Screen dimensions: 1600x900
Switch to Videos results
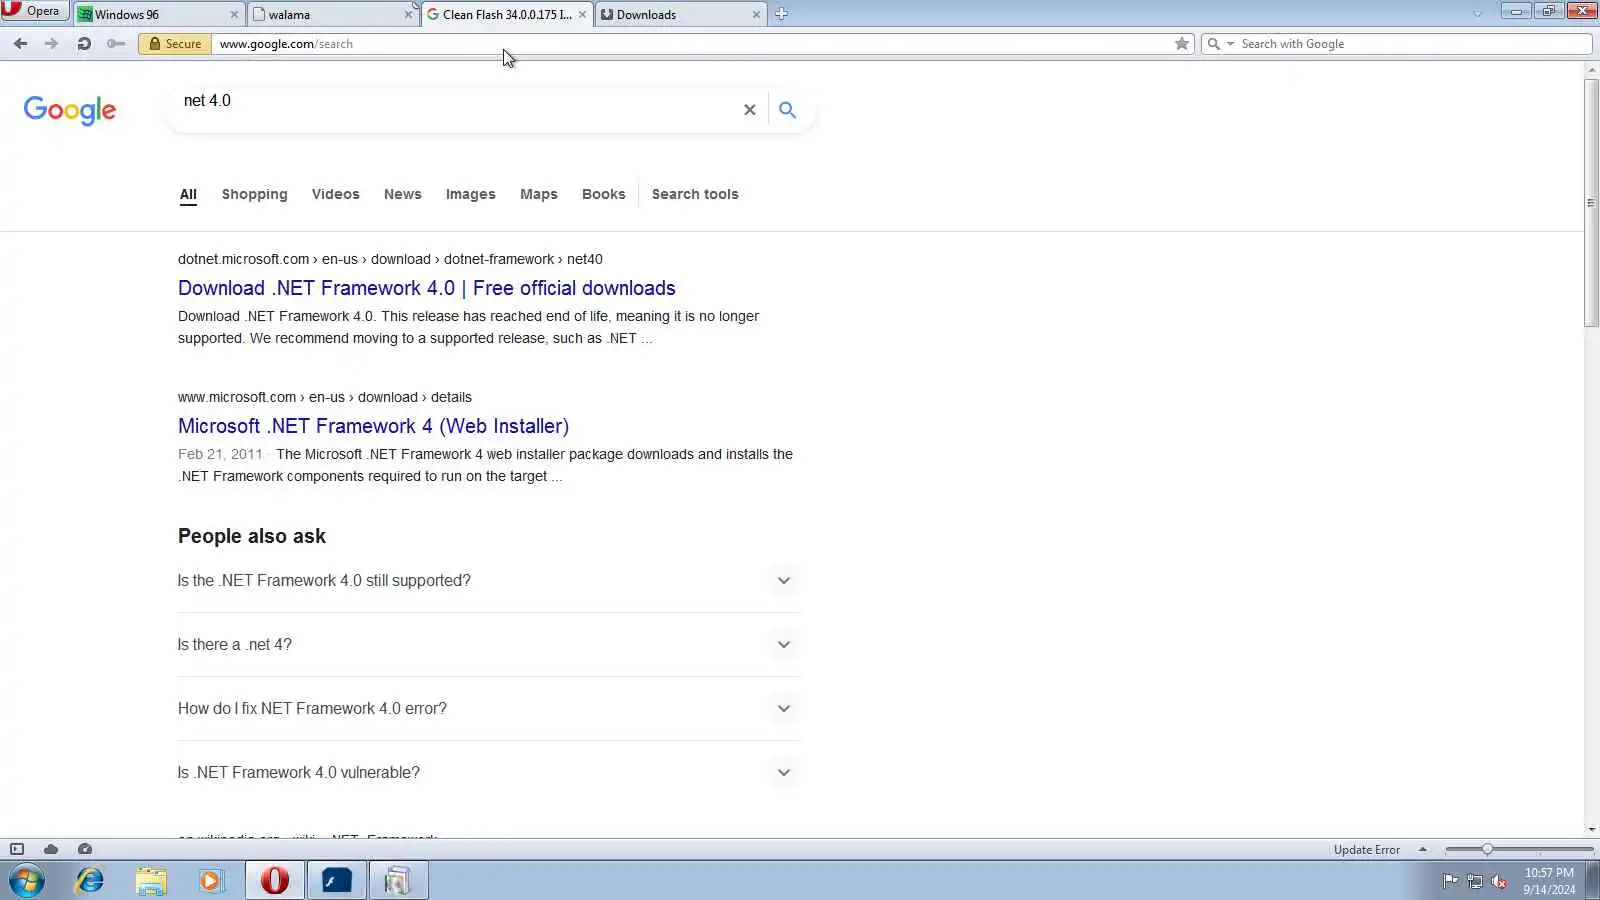[335, 194]
